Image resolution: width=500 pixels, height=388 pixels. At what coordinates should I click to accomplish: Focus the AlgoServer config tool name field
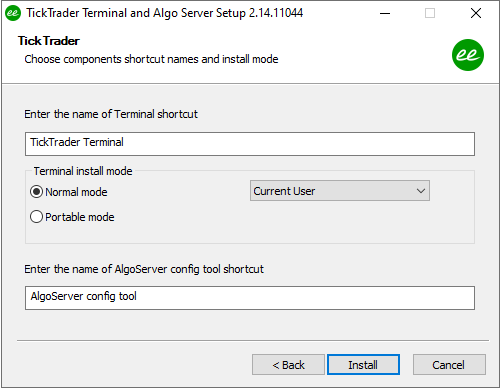[250, 298]
